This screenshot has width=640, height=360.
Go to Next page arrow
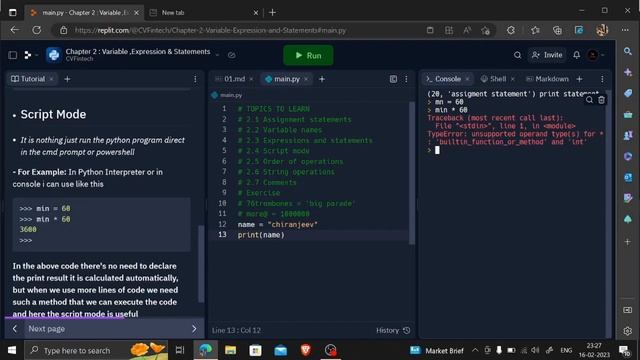pyautogui.click(x=194, y=329)
